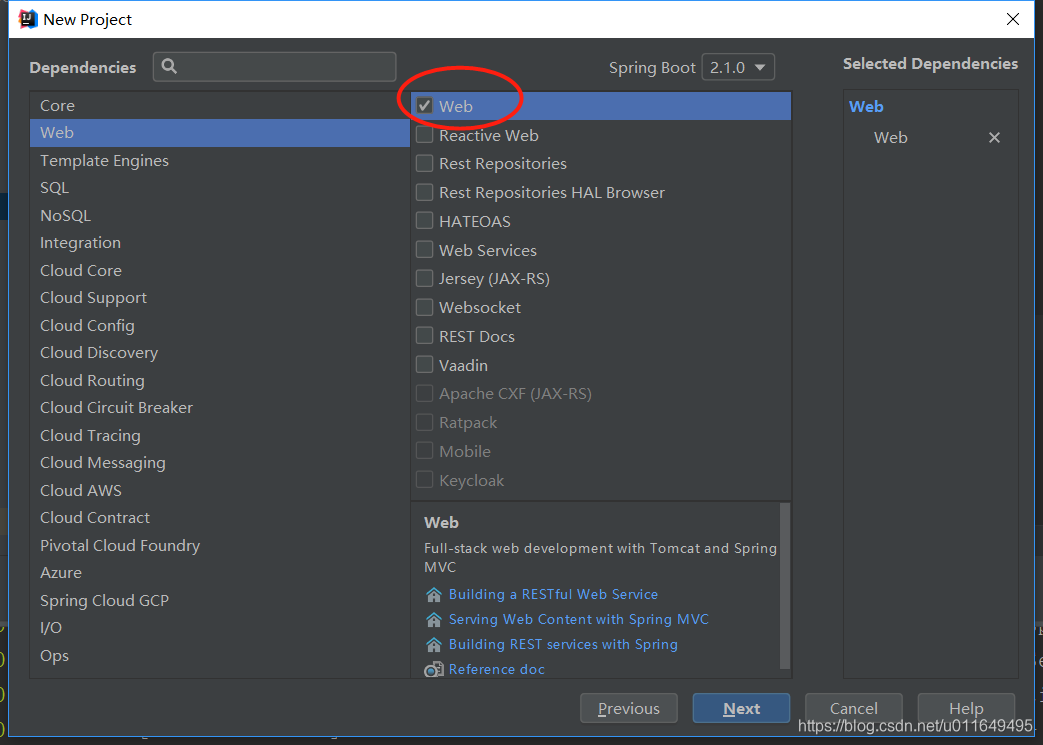Open Serving Web Content with Spring MVC

point(579,619)
